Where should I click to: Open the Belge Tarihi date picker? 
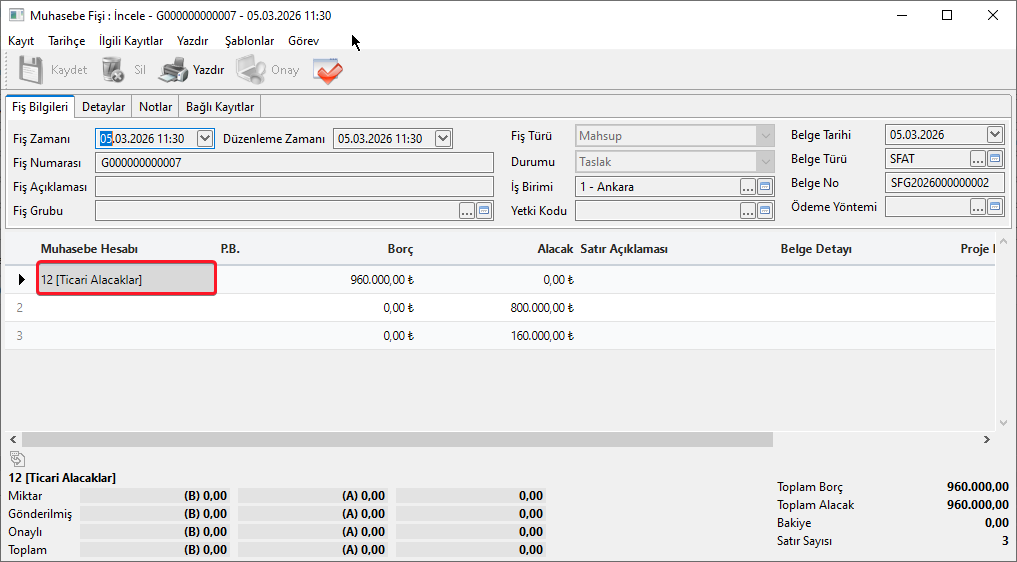pyautogui.click(x=994, y=135)
